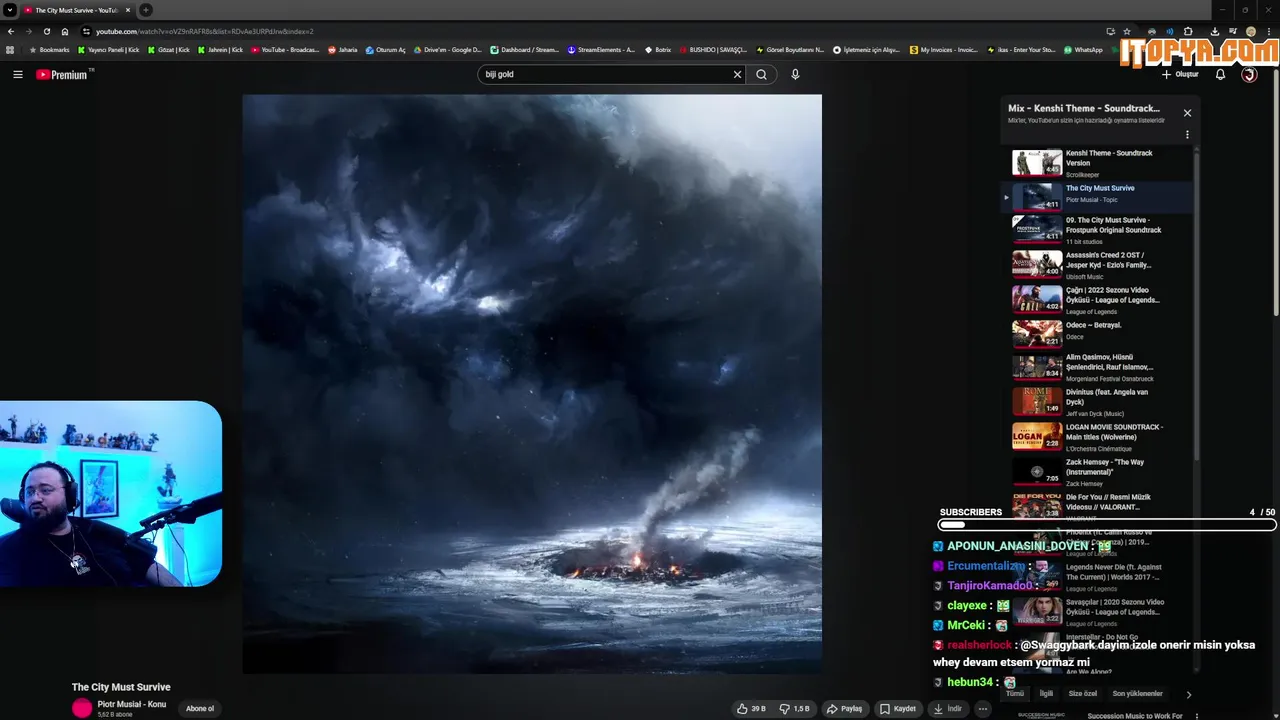Bookmark this page with the star

[x=1127, y=31]
